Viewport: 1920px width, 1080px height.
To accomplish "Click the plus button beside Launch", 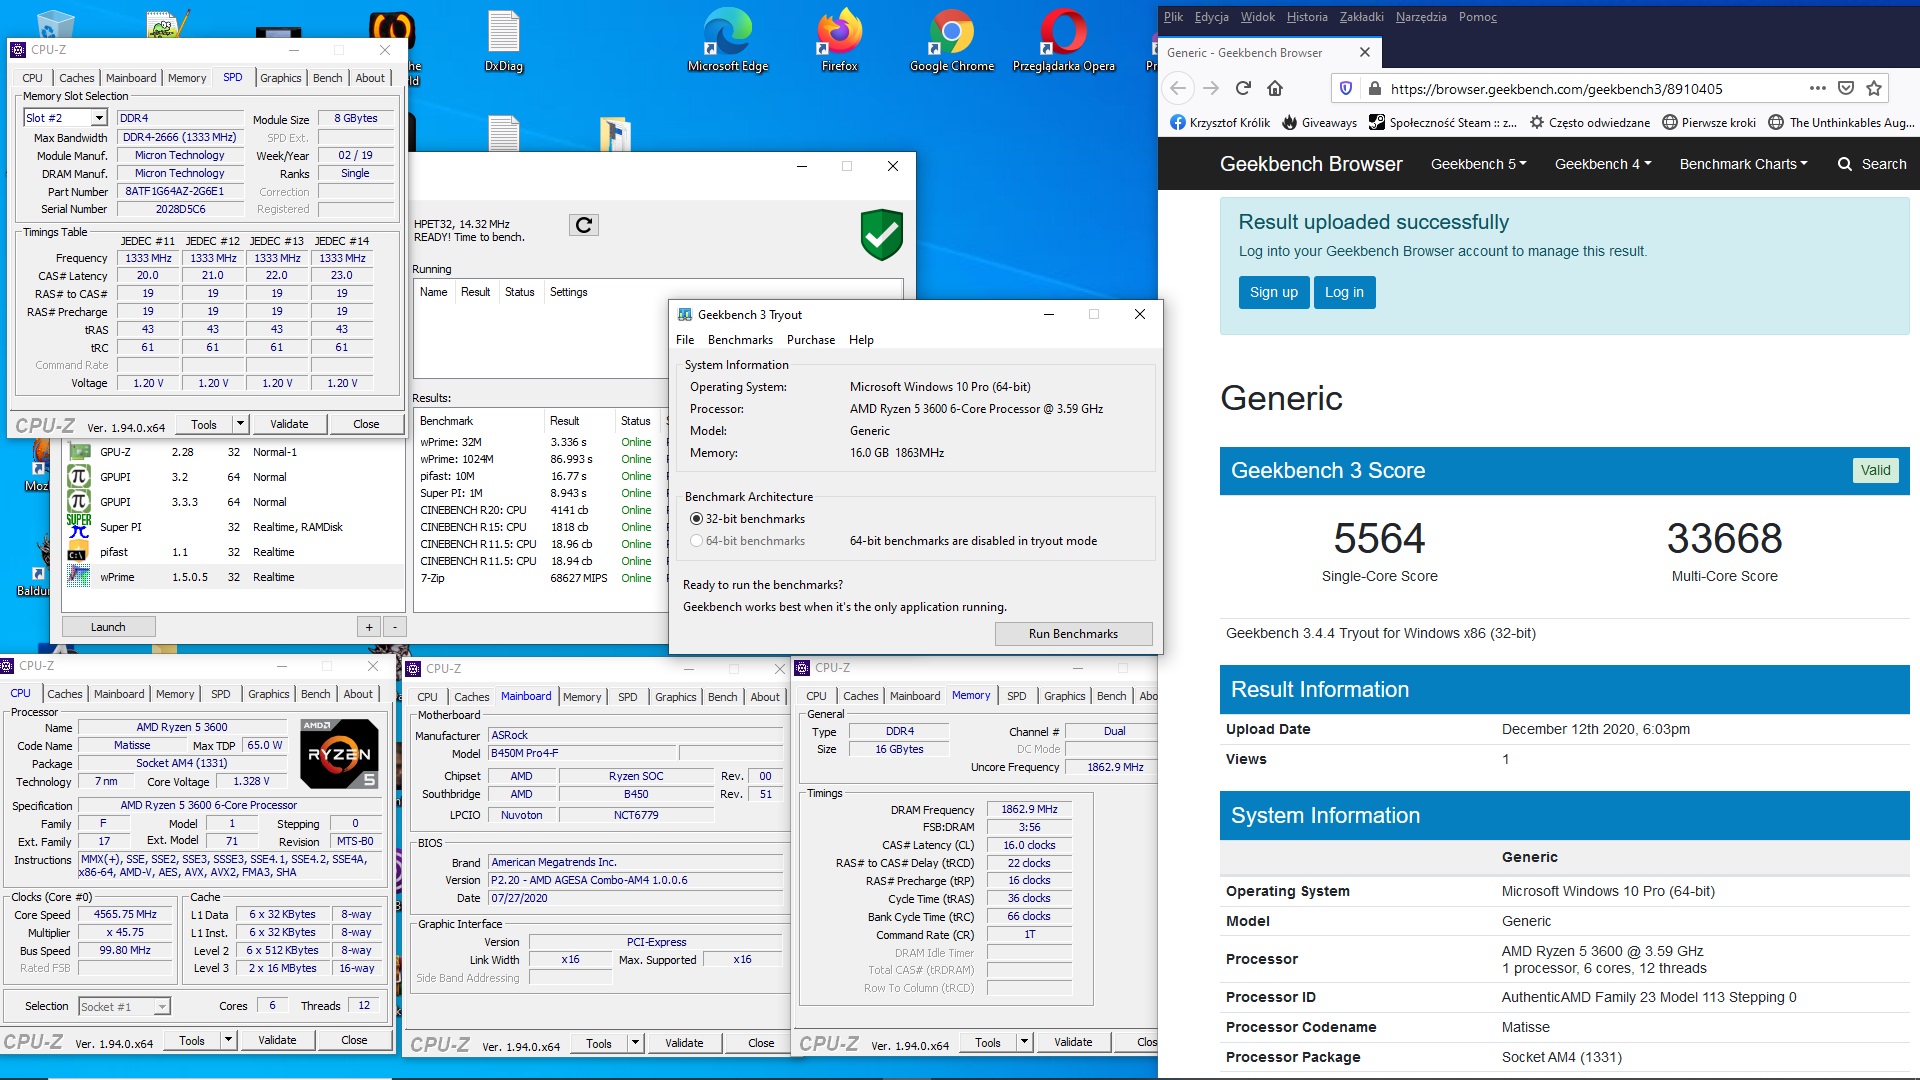I will pyautogui.click(x=369, y=627).
